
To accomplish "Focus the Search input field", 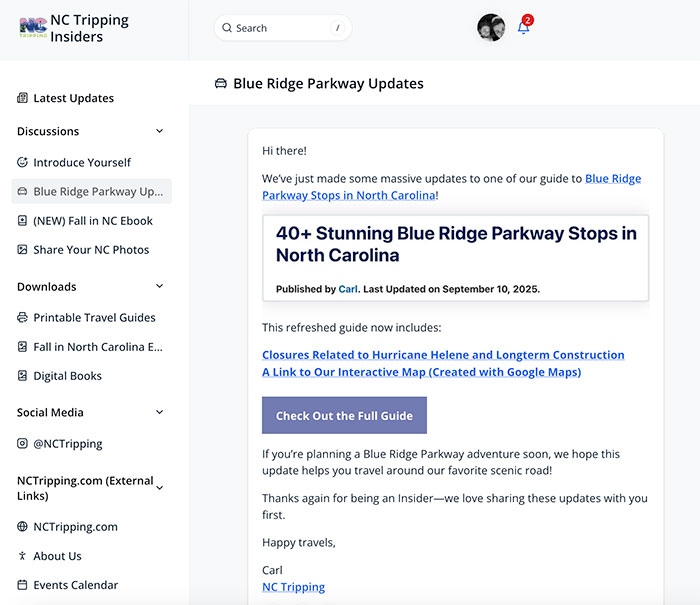I will coord(283,28).
